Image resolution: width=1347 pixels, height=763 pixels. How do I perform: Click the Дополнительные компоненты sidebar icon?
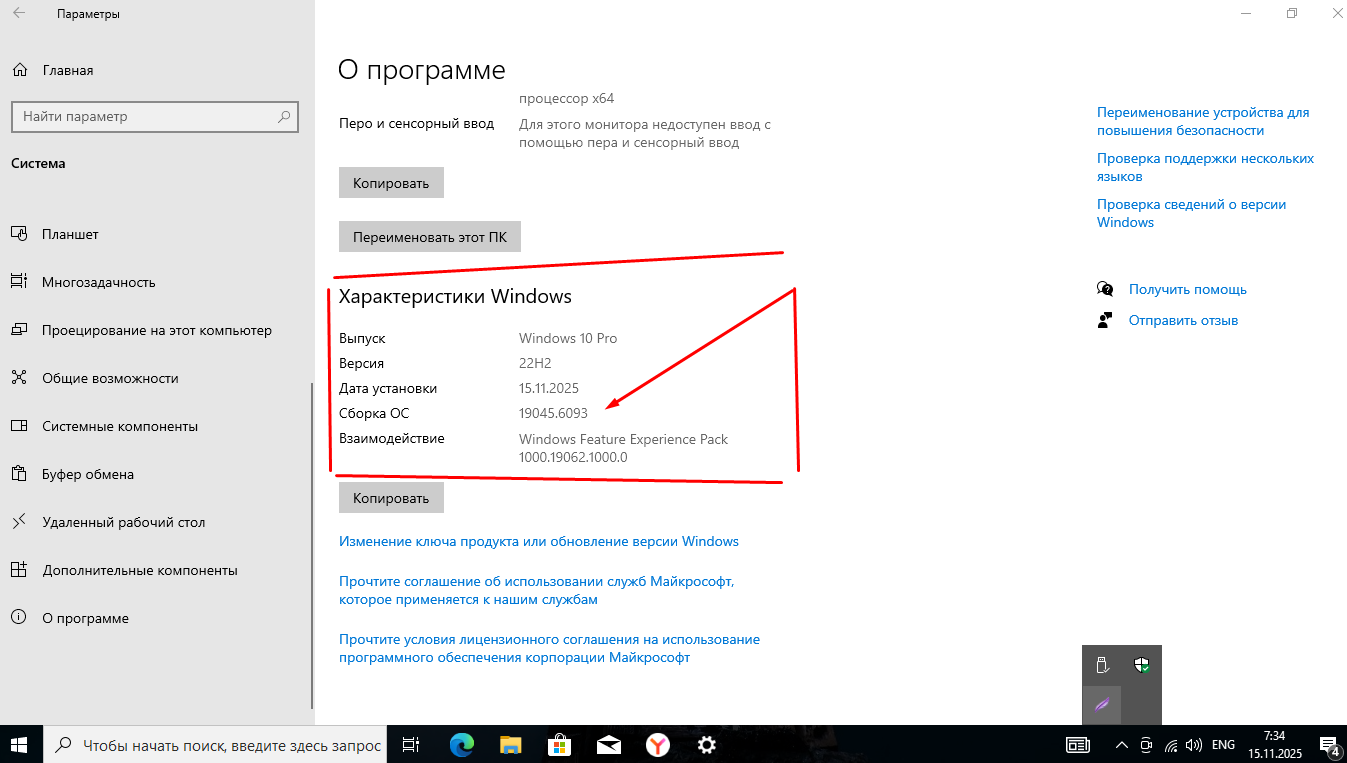pos(18,570)
